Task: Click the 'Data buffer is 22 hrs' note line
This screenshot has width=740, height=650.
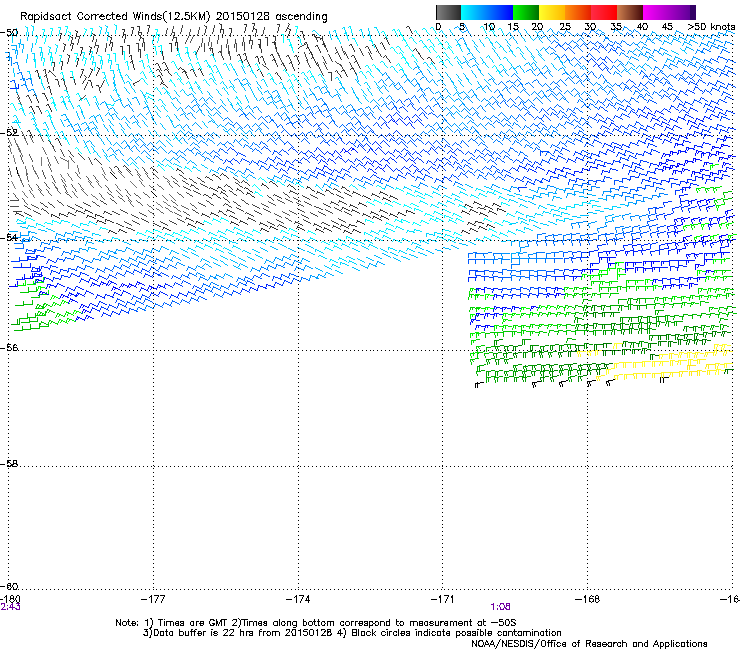Action: point(352,633)
